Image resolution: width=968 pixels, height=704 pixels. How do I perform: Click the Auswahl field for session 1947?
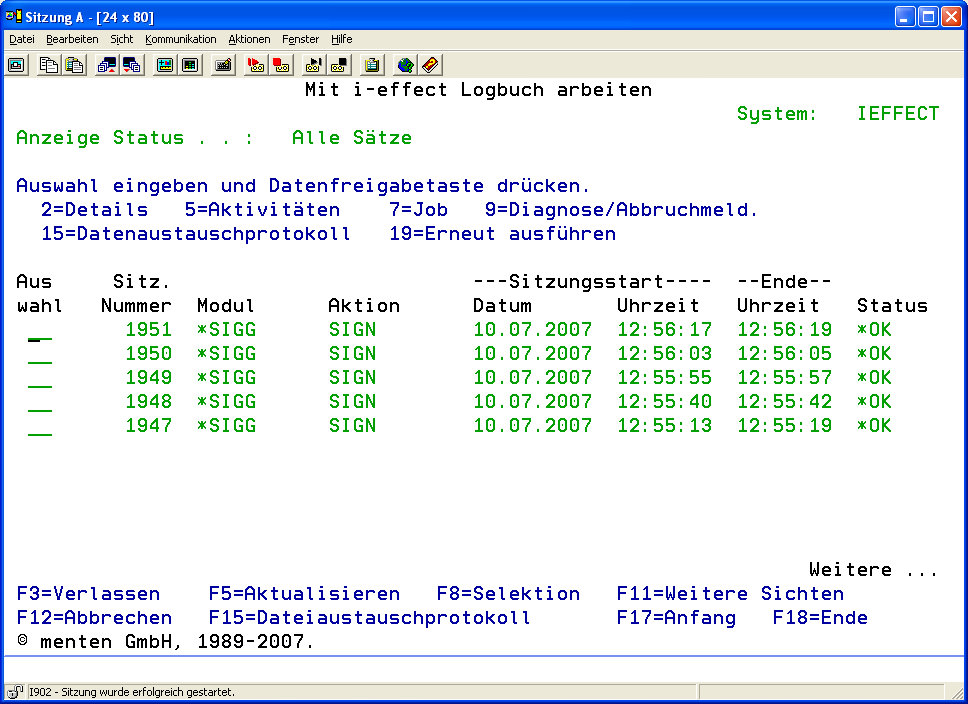40,427
